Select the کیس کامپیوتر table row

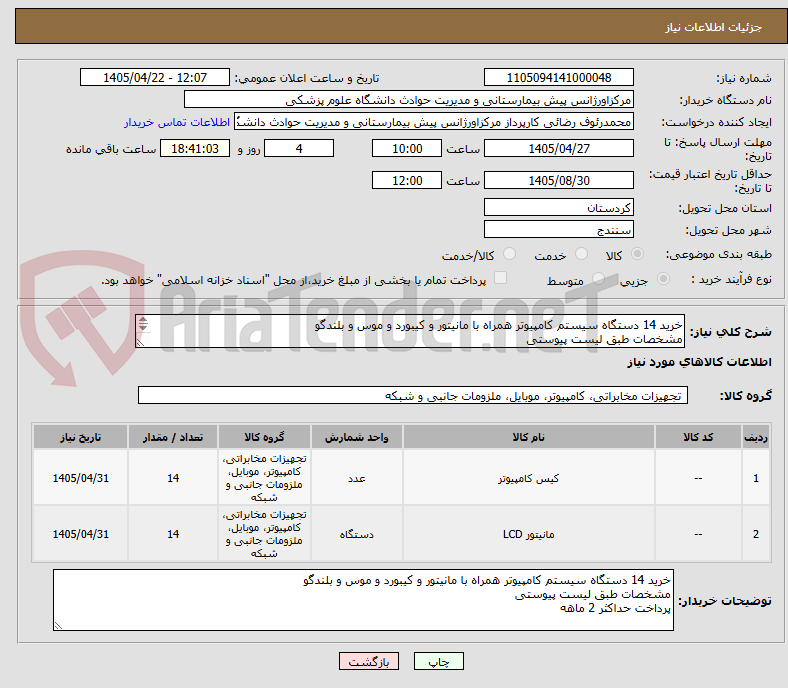coord(401,477)
